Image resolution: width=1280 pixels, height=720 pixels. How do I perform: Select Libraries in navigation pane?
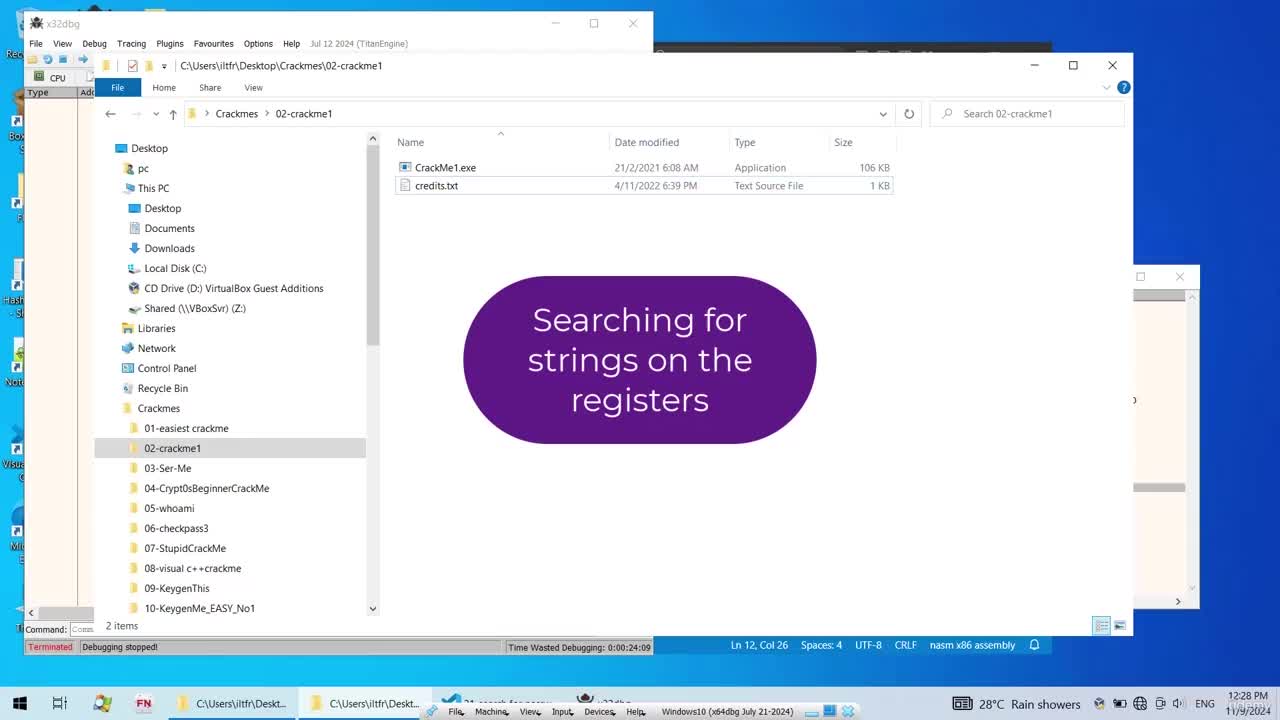click(x=156, y=328)
